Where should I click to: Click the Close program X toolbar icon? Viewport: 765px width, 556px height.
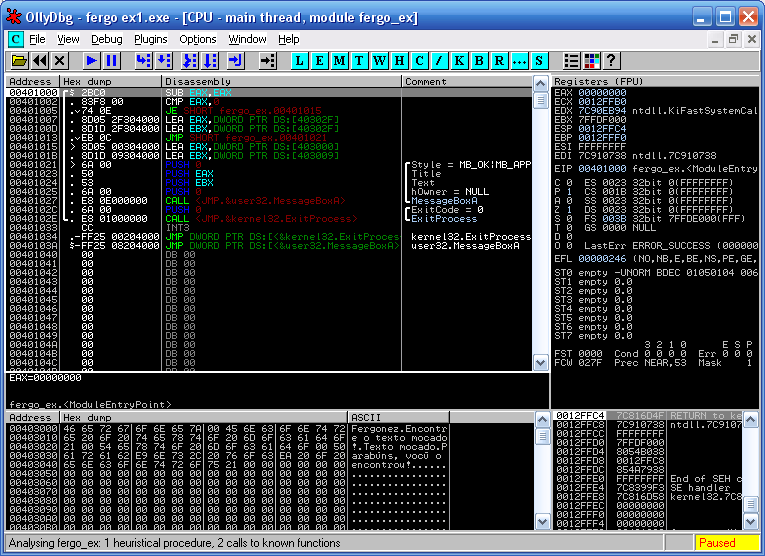click(60, 61)
